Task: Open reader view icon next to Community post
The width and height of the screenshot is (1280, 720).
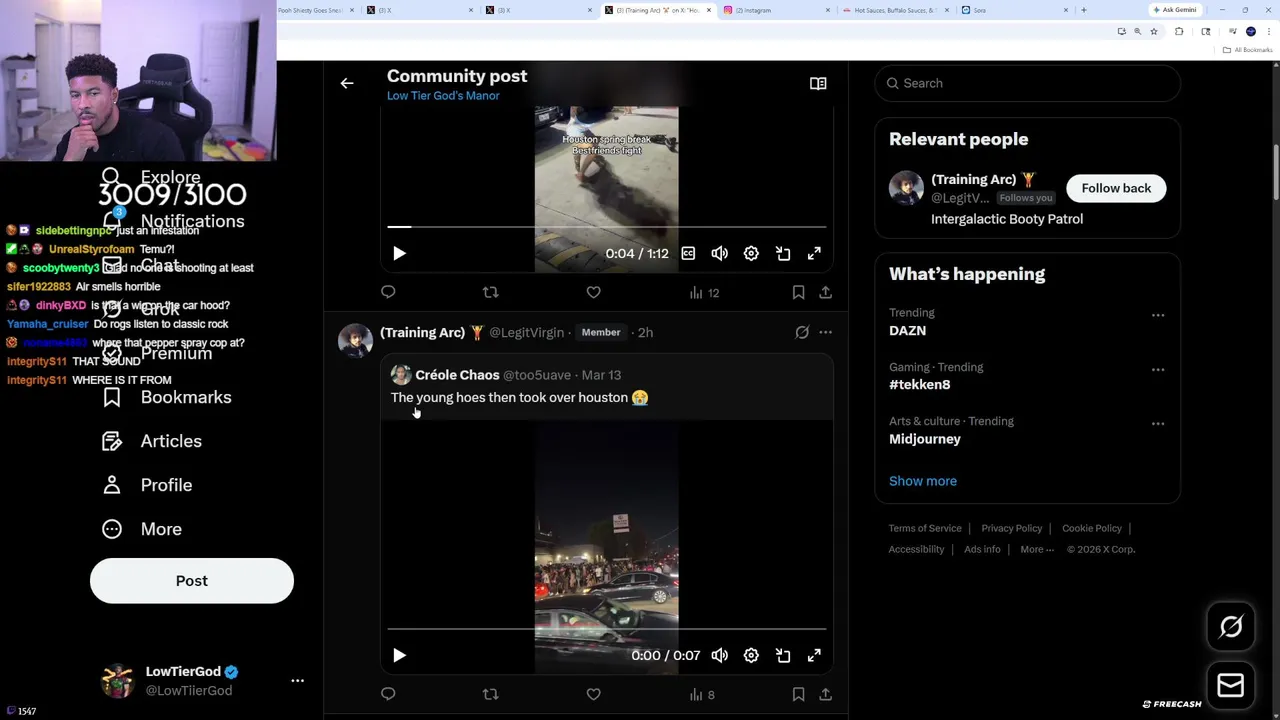Action: pyautogui.click(x=818, y=84)
